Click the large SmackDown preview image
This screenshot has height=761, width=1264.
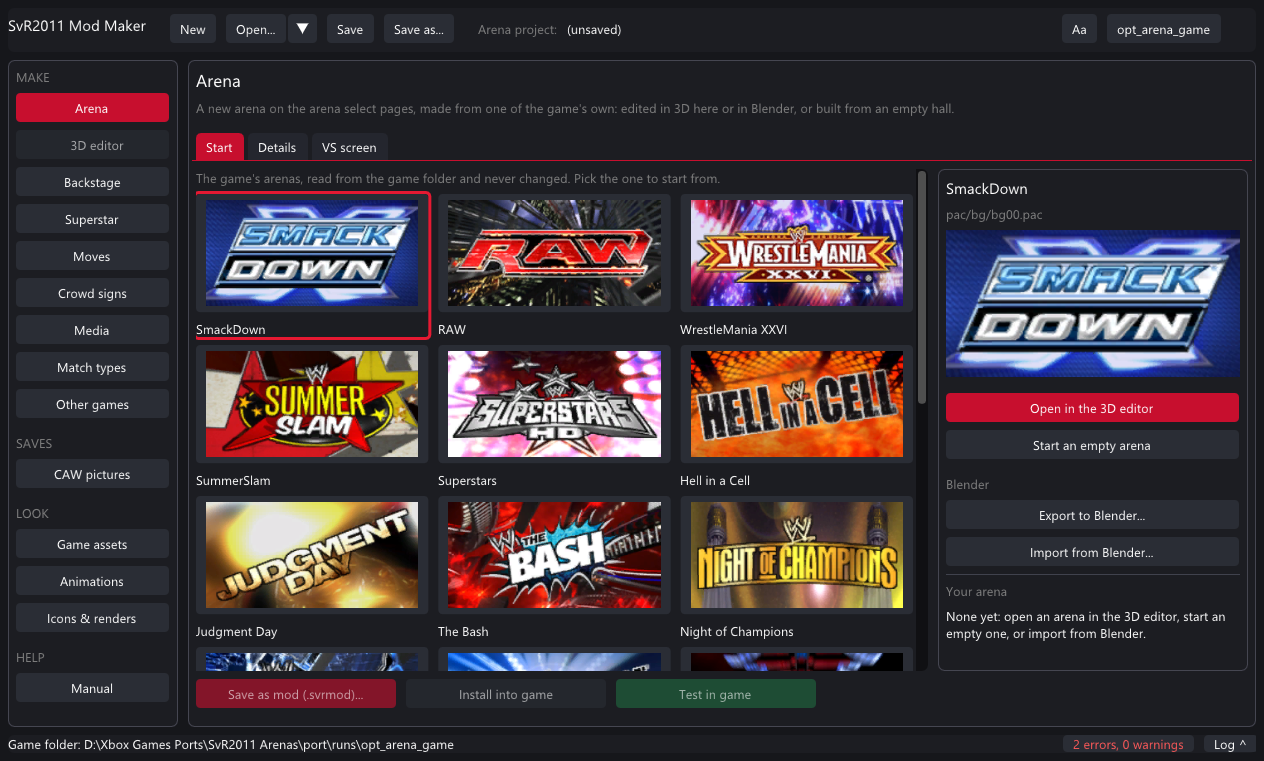point(1092,304)
